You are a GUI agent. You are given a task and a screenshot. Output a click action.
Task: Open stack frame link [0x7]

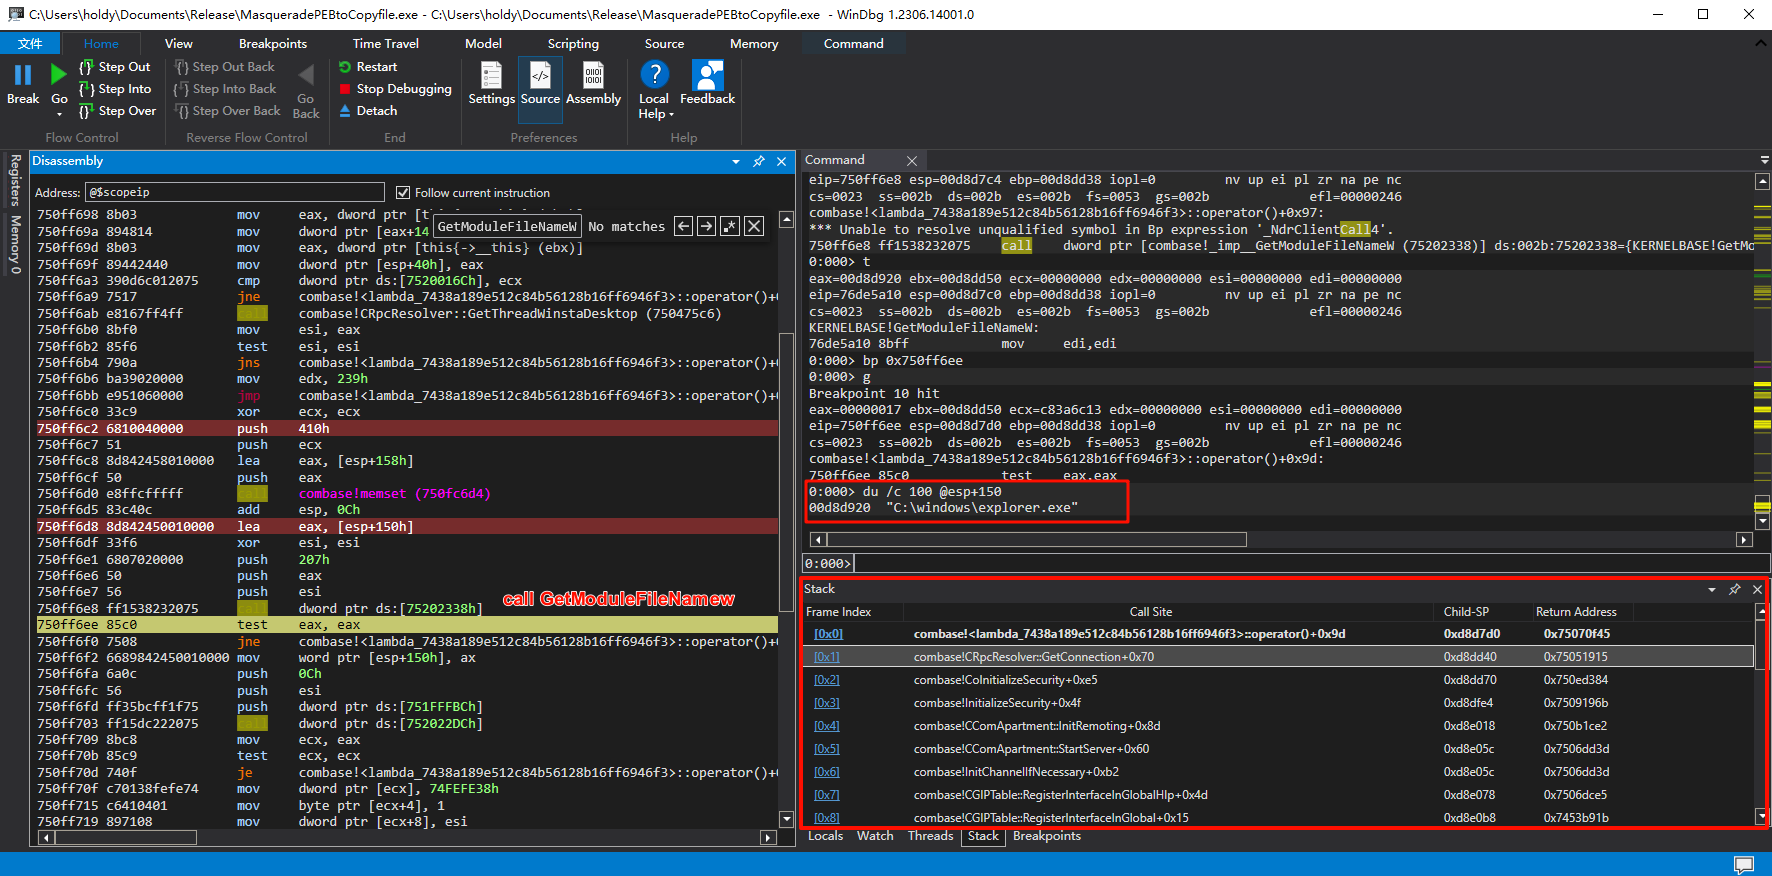pyautogui.click(x=826, y=795)
